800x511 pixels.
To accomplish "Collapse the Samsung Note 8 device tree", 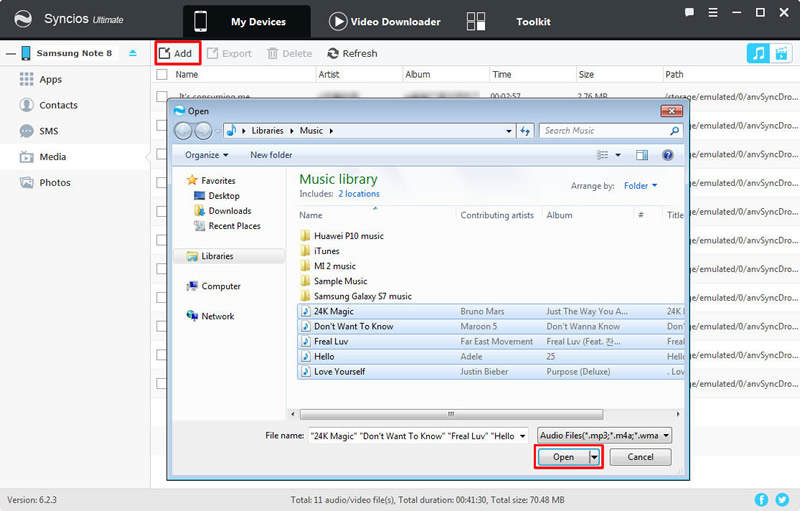I will point(10,53).
